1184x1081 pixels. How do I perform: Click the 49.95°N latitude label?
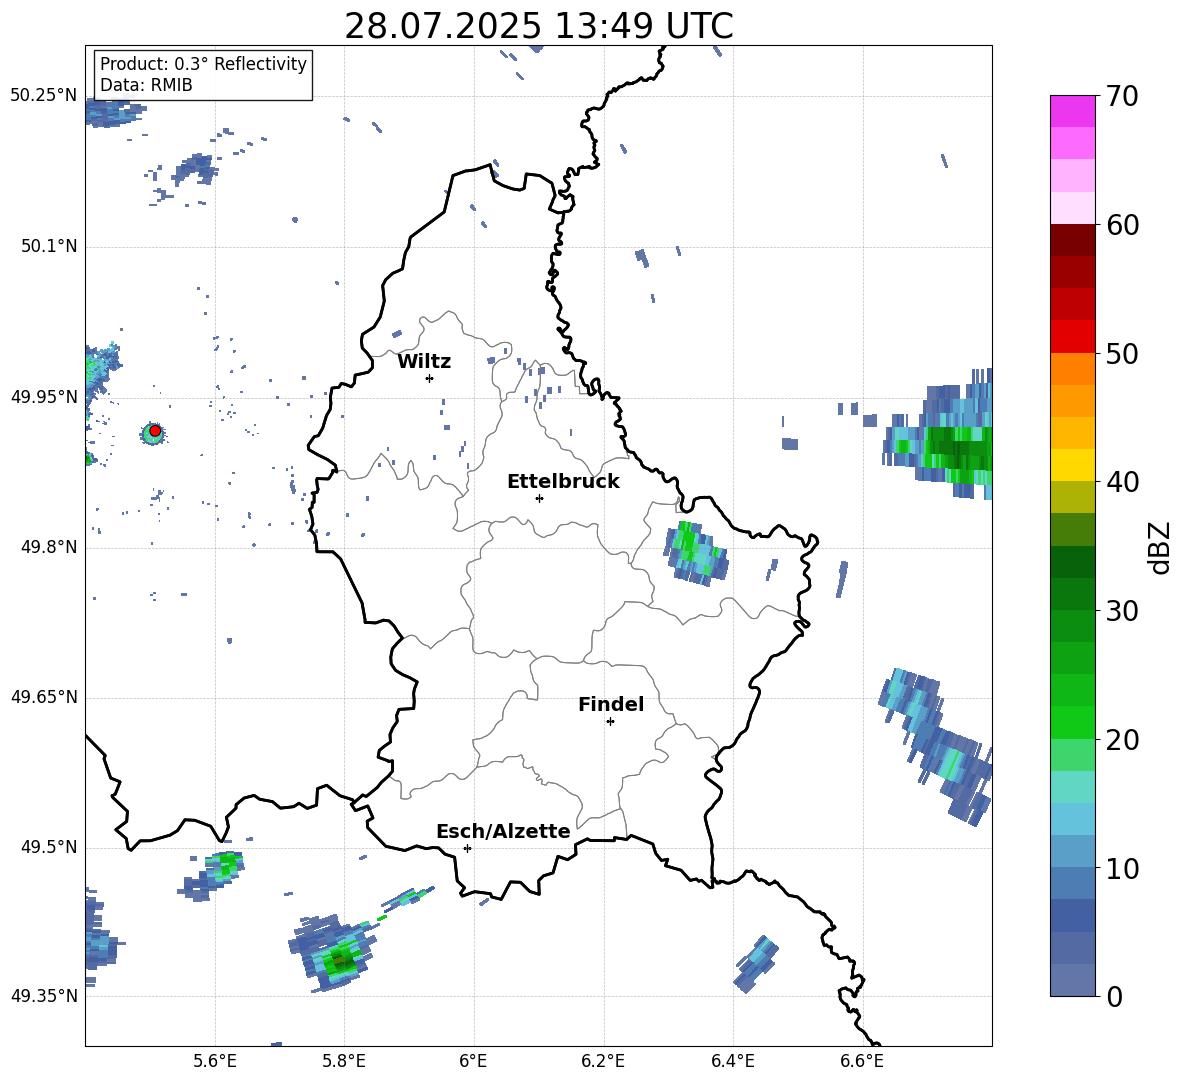click(x=44, y=397)
